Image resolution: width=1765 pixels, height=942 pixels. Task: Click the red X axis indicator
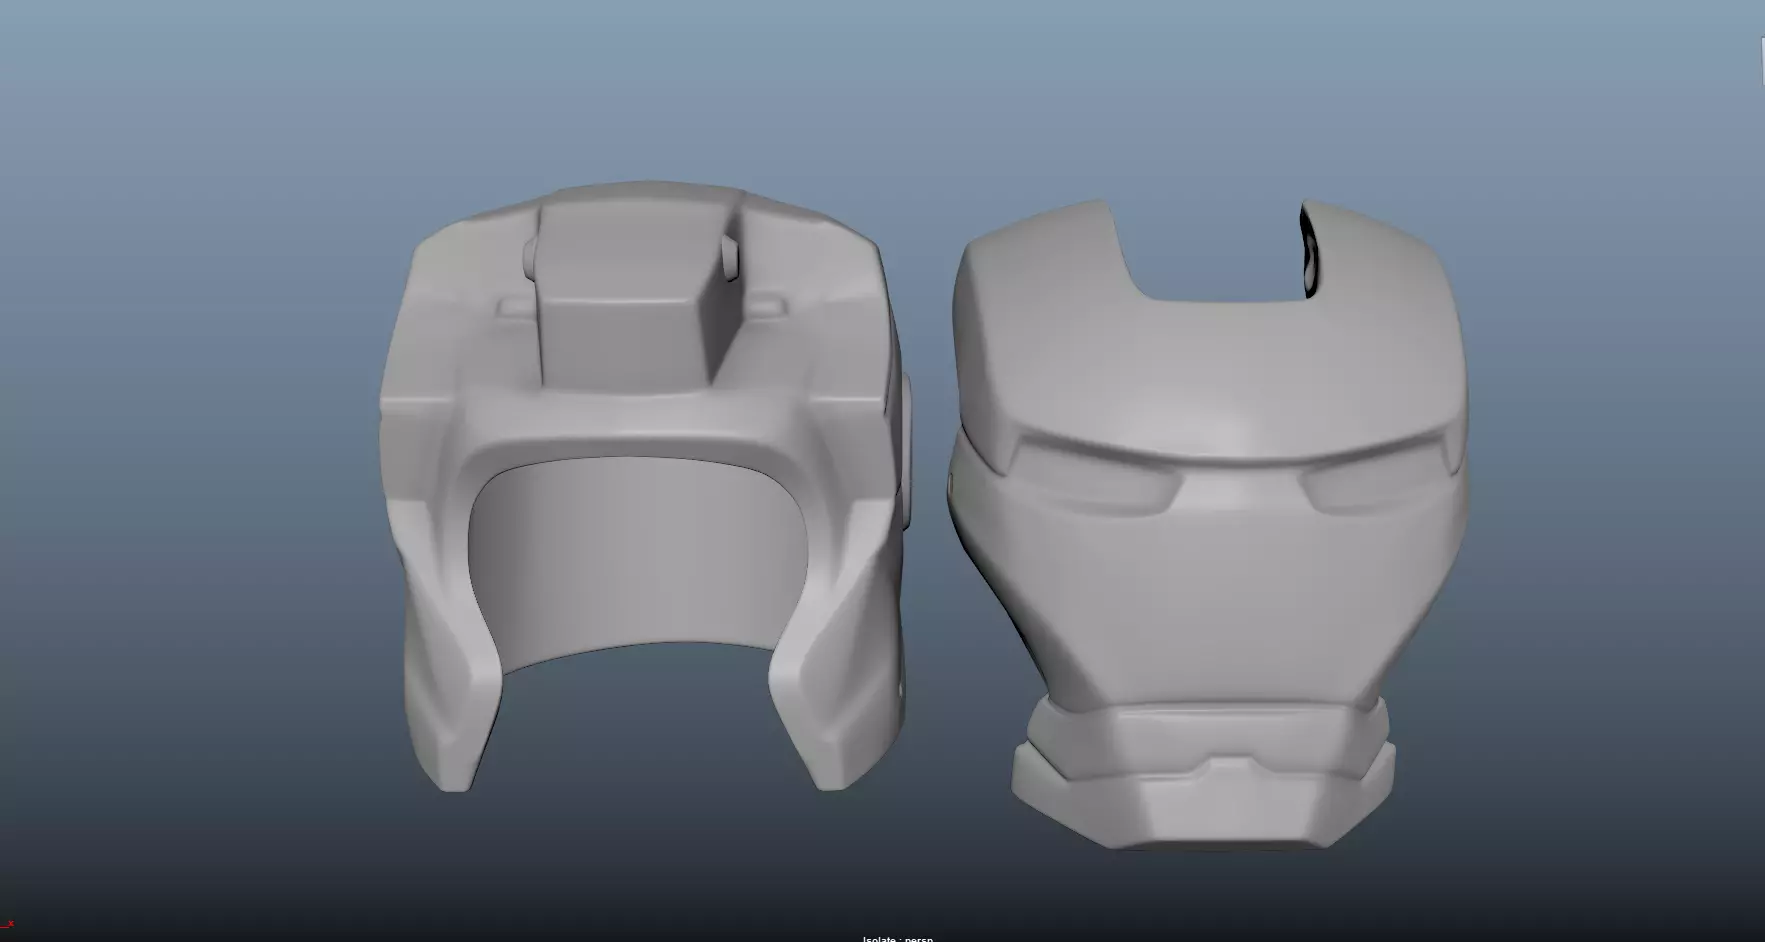coord(8,924)
